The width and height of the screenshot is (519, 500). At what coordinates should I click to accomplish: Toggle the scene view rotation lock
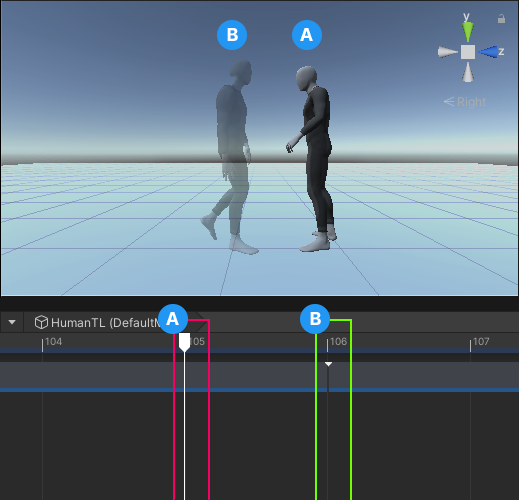501,19
